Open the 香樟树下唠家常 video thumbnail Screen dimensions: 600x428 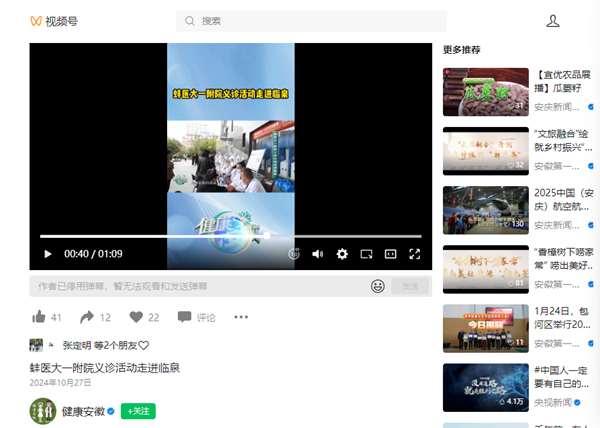click(486, 269)
